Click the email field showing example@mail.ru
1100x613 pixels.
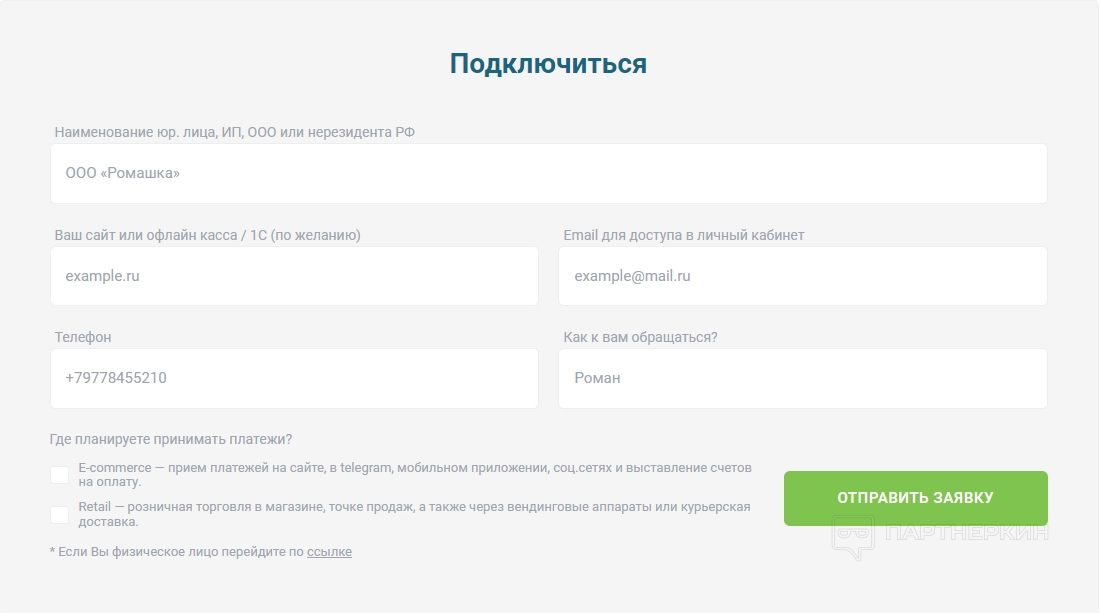click(802, 276)
